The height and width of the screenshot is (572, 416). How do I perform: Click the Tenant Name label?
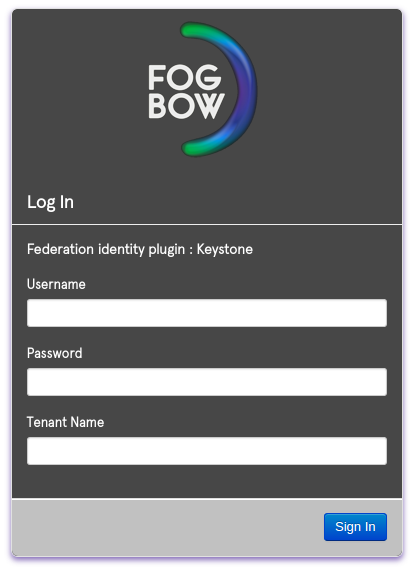click(66, 422)
